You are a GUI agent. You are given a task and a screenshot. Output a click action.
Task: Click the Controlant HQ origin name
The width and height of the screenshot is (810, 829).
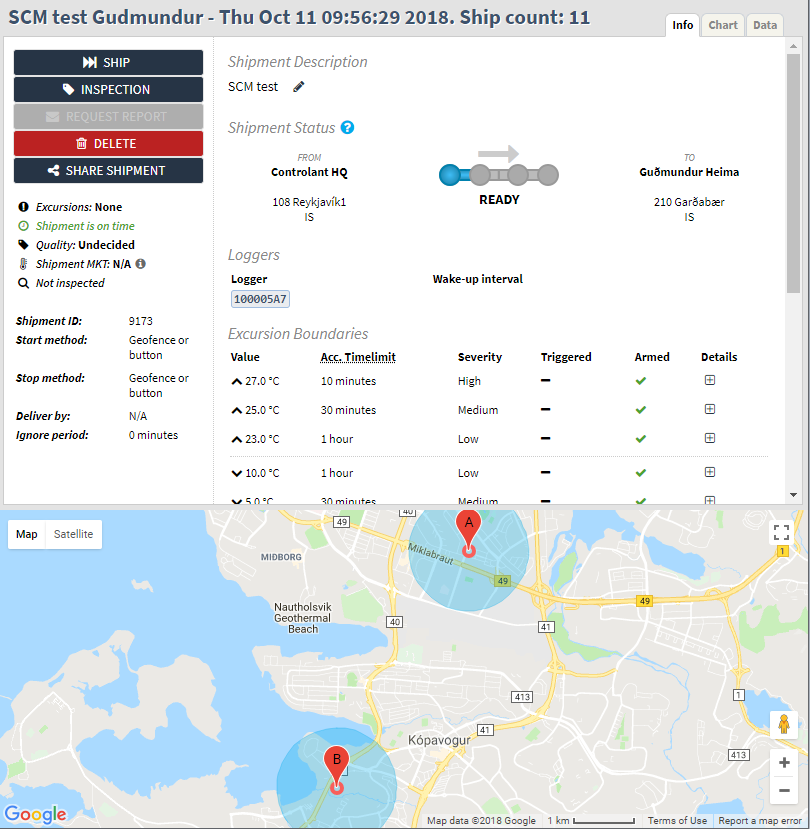coord(309,172)
